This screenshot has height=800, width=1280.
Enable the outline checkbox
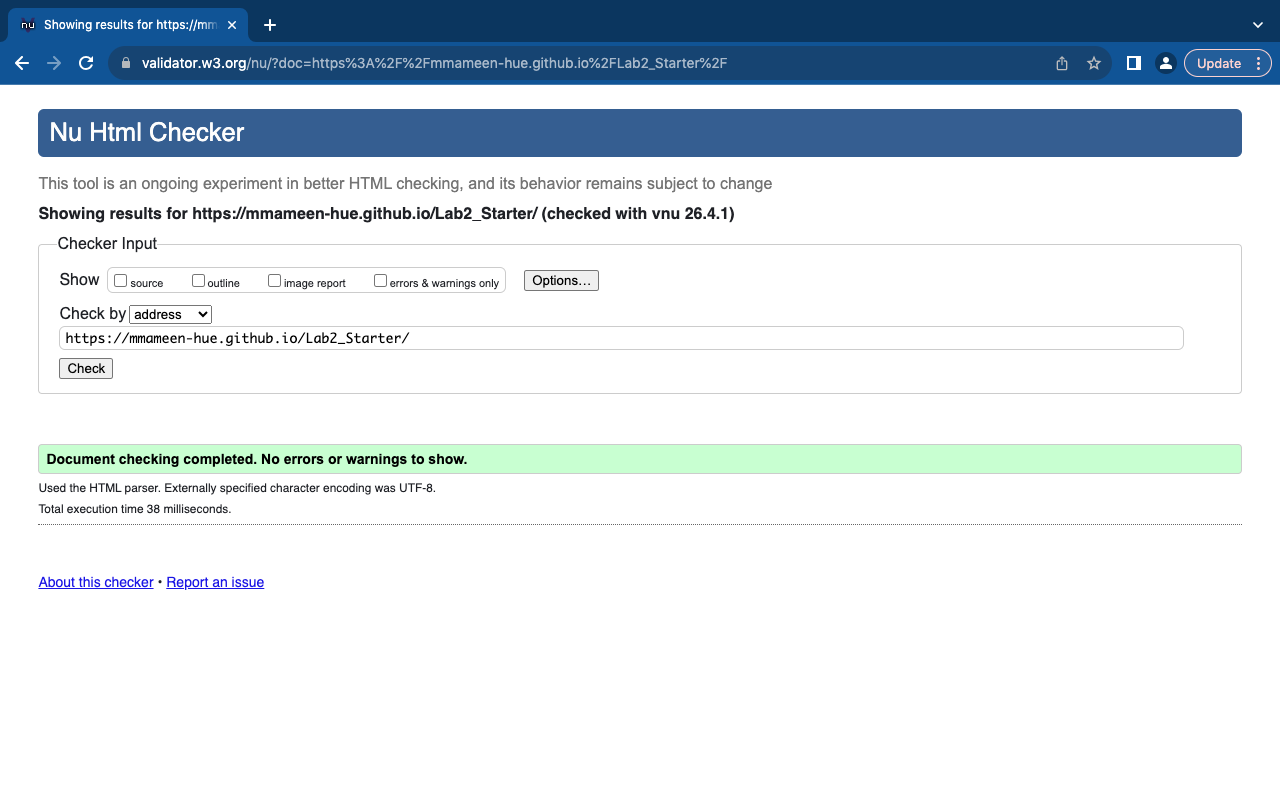point(198,281)
